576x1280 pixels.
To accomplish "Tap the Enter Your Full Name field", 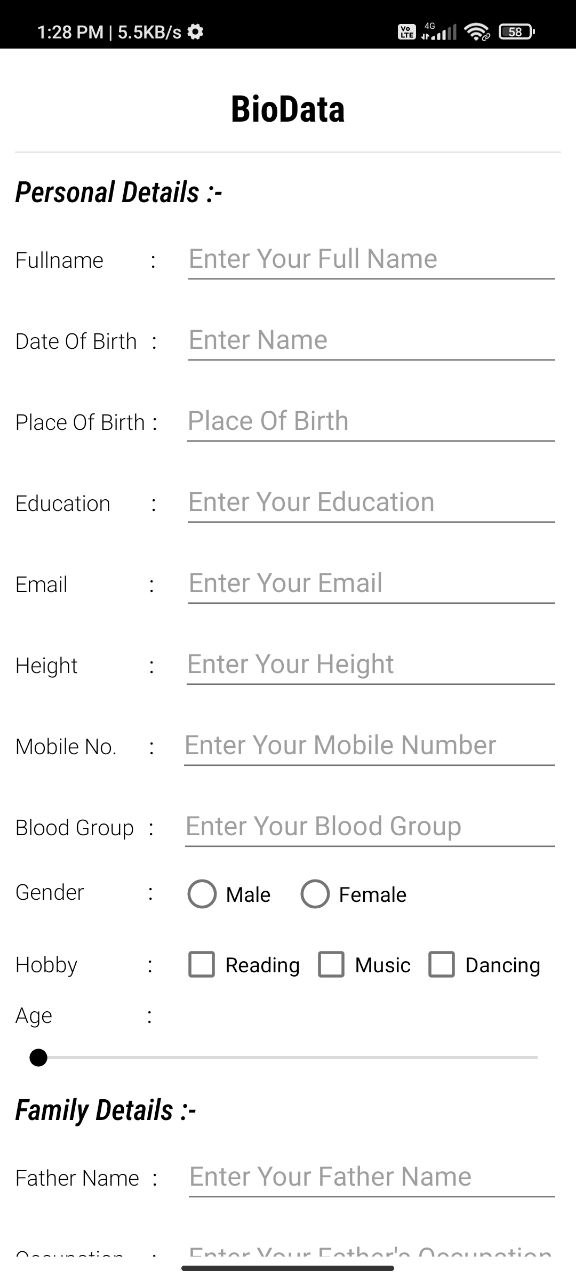I will 370,259.
